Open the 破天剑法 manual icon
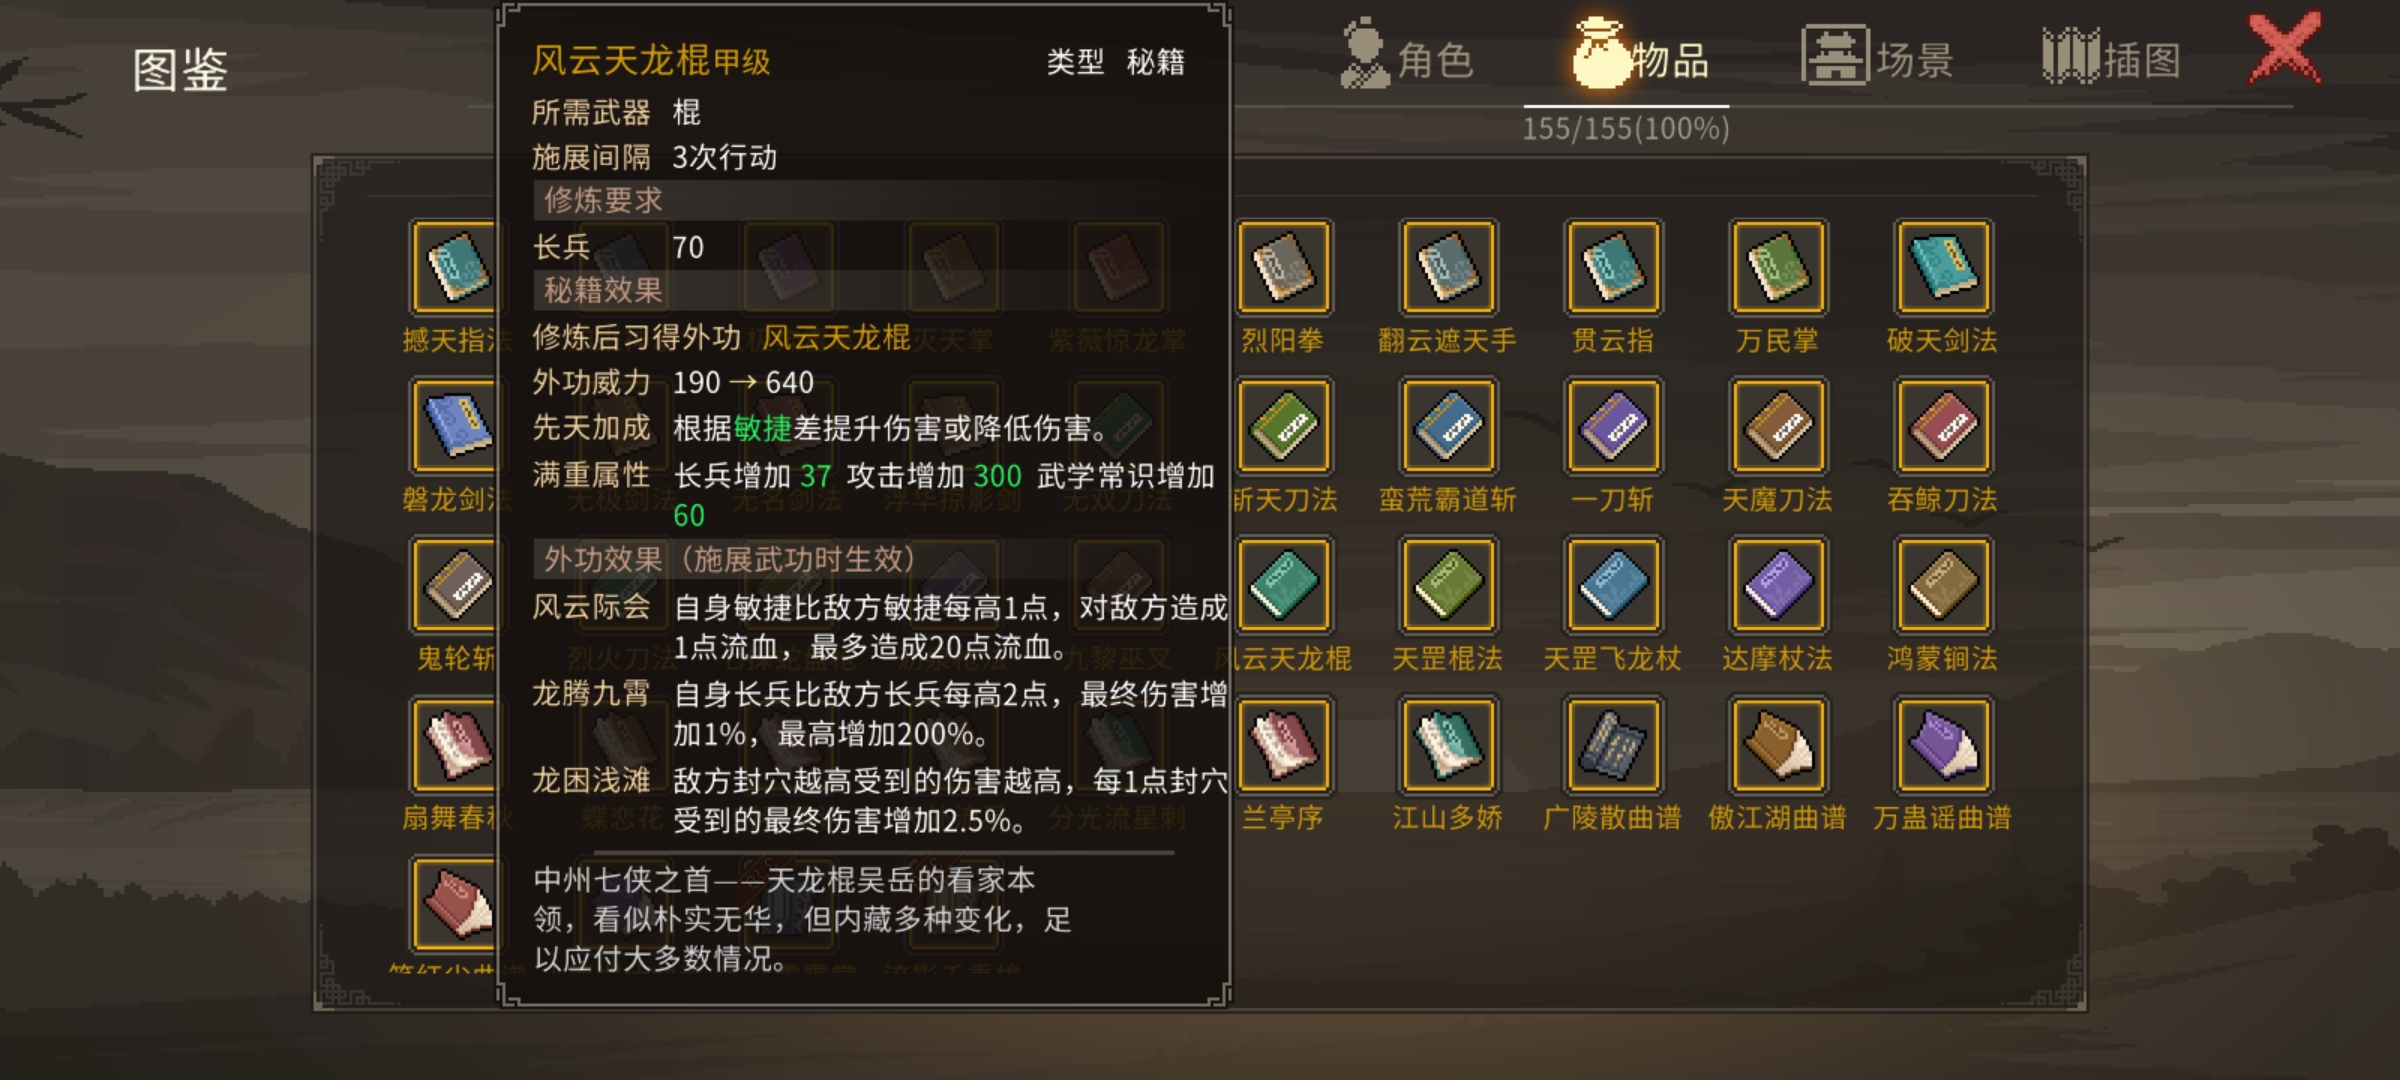This screenshot has width=2400, height=1080. pyautogui.click(x=1943, y=267)
